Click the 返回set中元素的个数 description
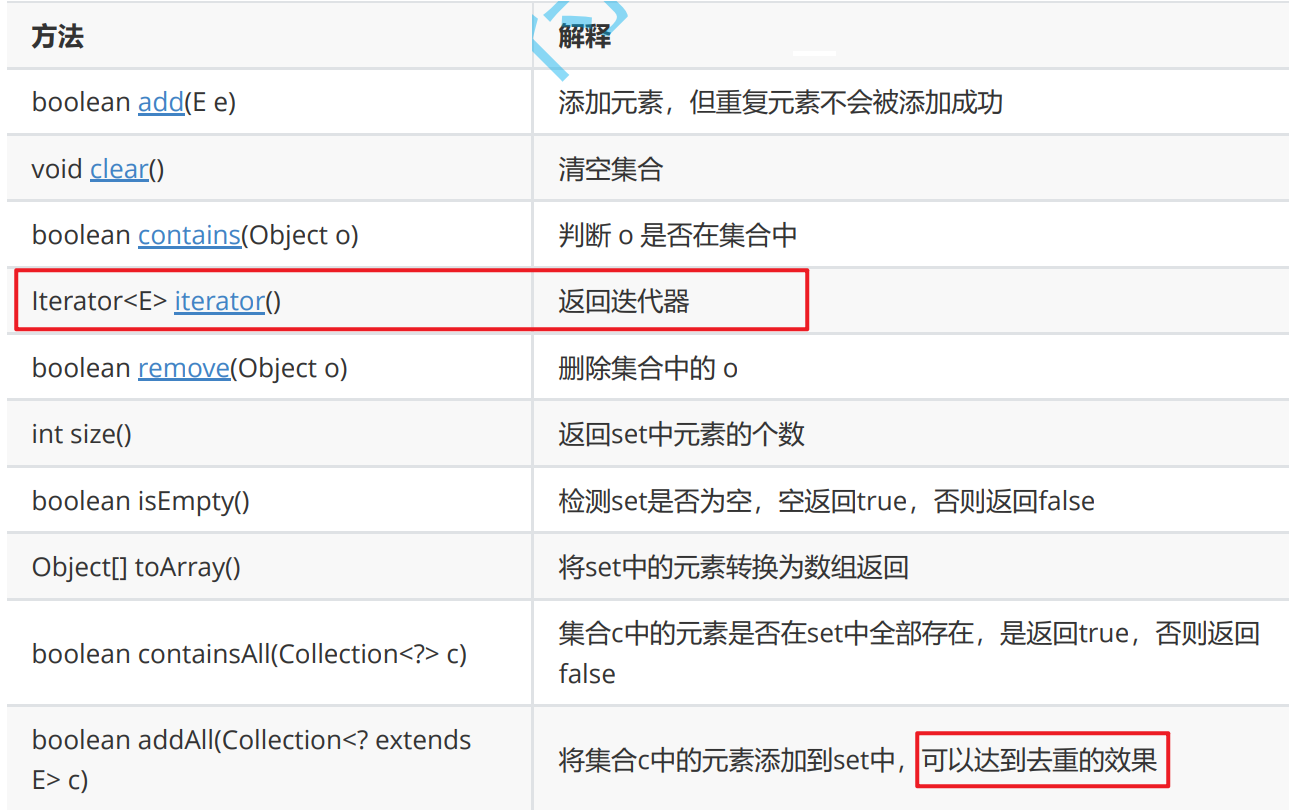Viewport: 1293px width, 811px height. [681, 434]
